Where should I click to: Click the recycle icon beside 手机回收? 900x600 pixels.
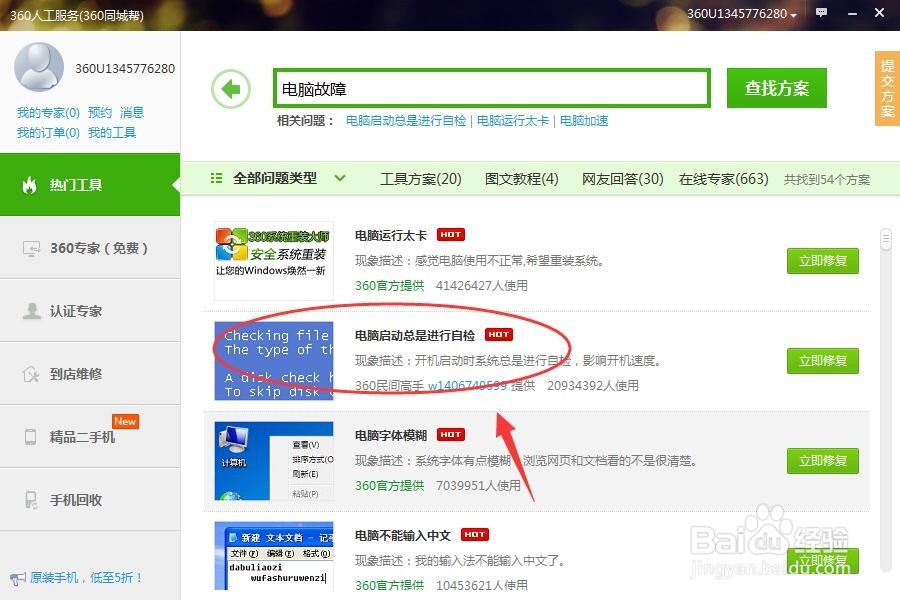pyautogui.click(x=31, y=500)
